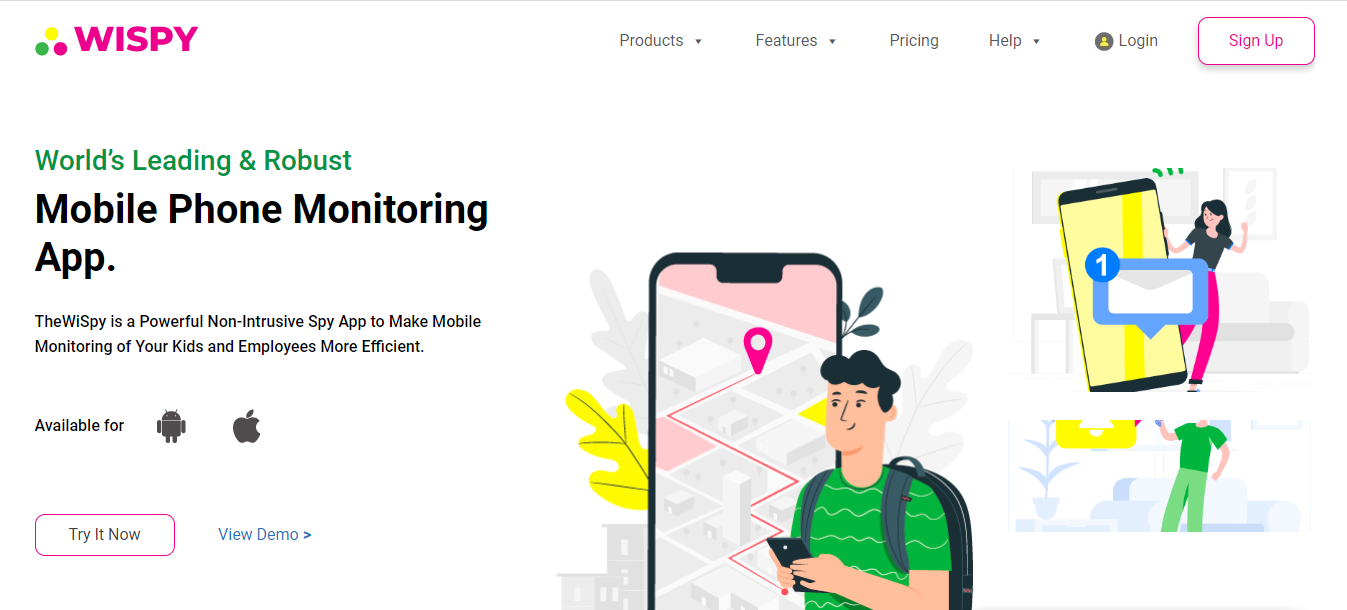This screenshot has height=610, width=1347.
Task: Open the View Demo link
Action: [x=265, y=535]
